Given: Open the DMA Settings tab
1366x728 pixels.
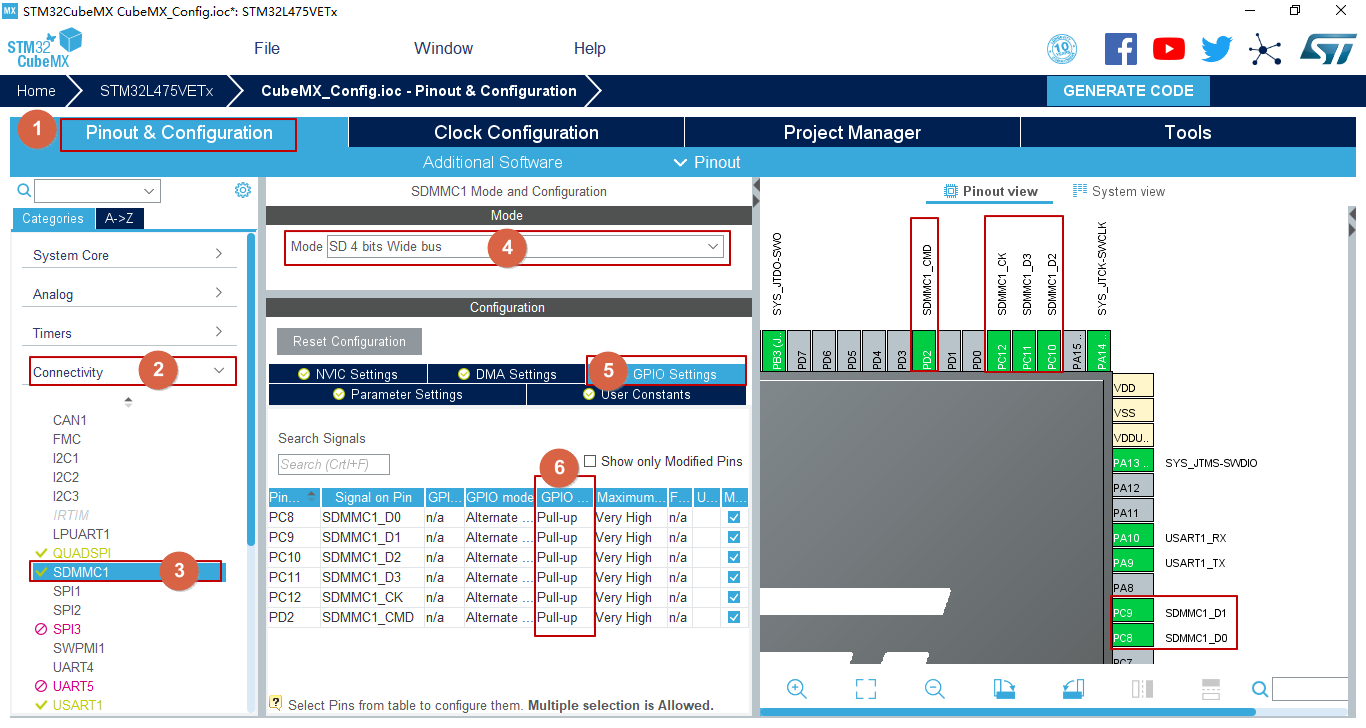Looking at the screenshot, I should coord(507,374).
